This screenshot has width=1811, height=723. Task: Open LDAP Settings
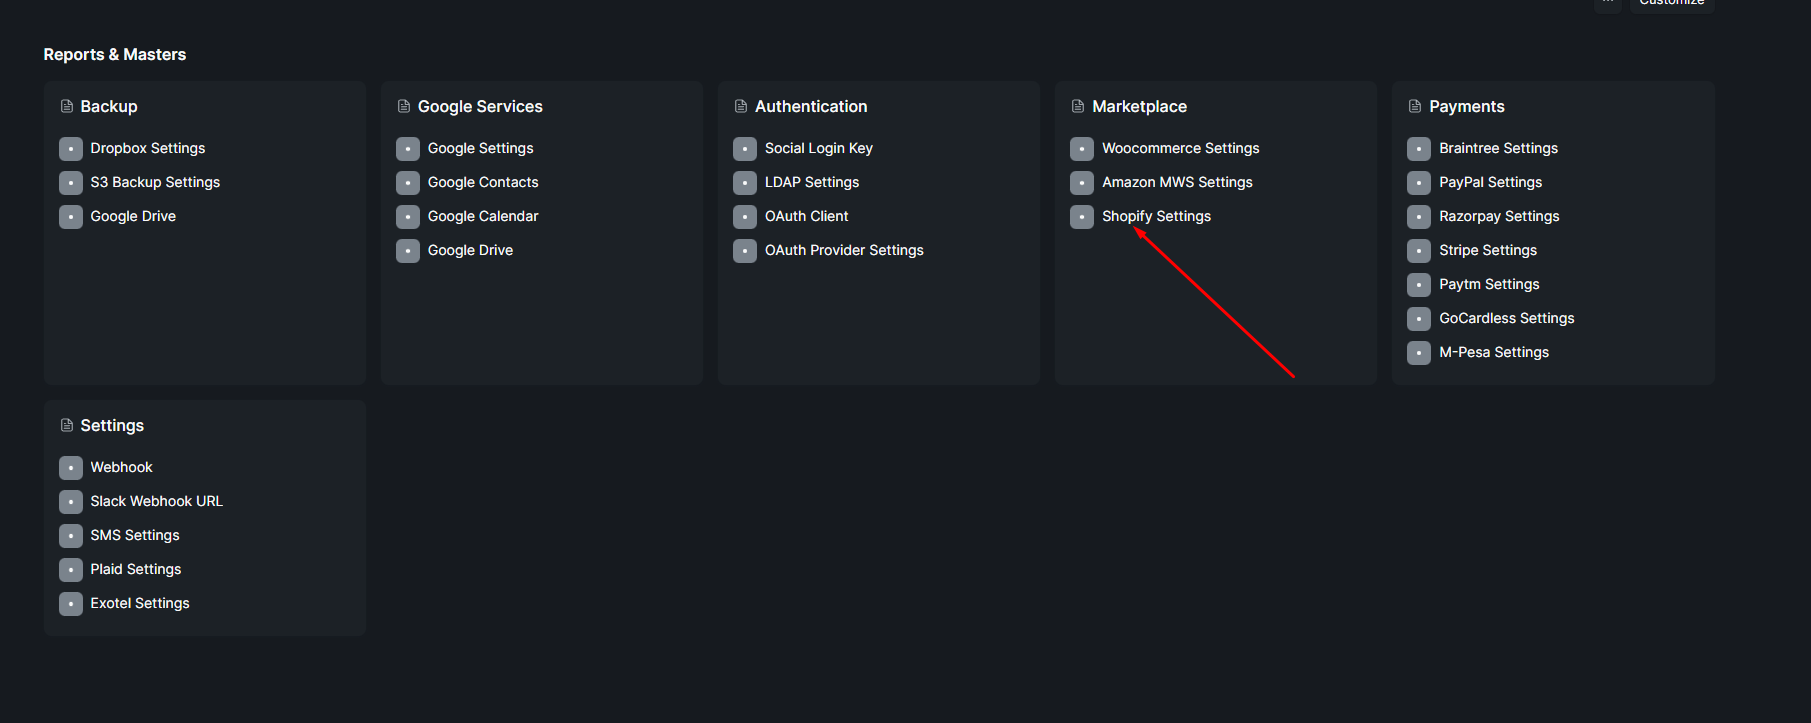[x=811, y=182]
